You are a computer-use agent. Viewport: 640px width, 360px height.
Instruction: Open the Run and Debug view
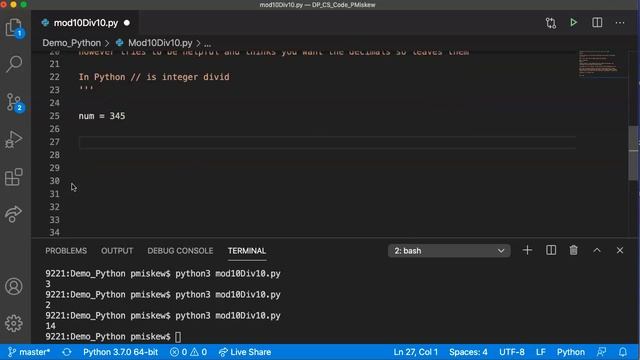pyautogui.click(x=14, y=139)
